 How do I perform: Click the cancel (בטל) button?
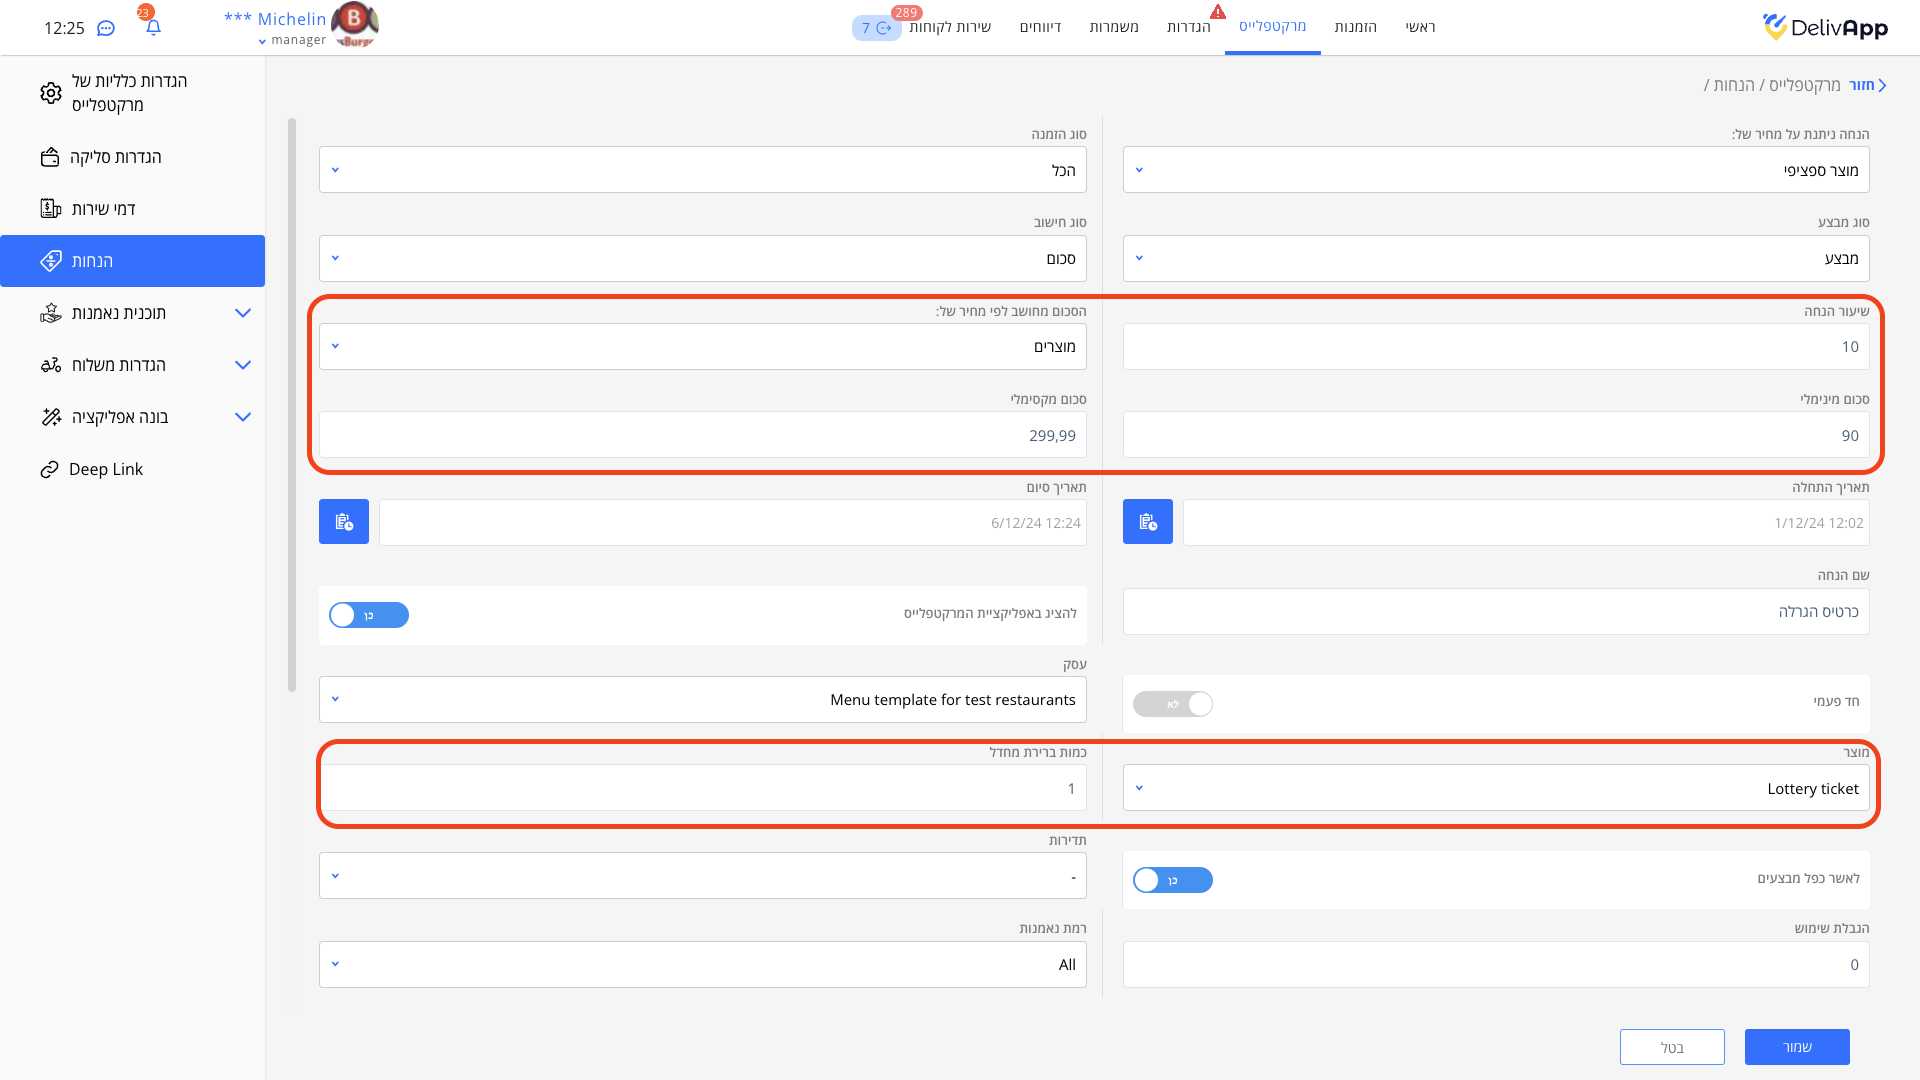(x=1671, y=1047)
